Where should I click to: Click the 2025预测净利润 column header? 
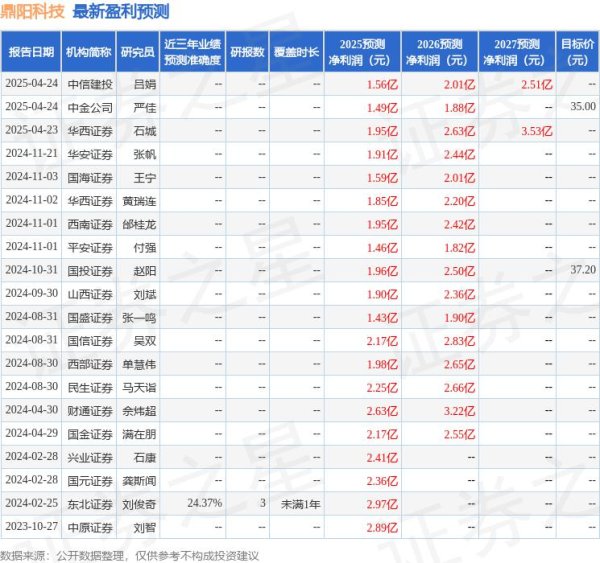pyautogui.click(x=362, y=51)
